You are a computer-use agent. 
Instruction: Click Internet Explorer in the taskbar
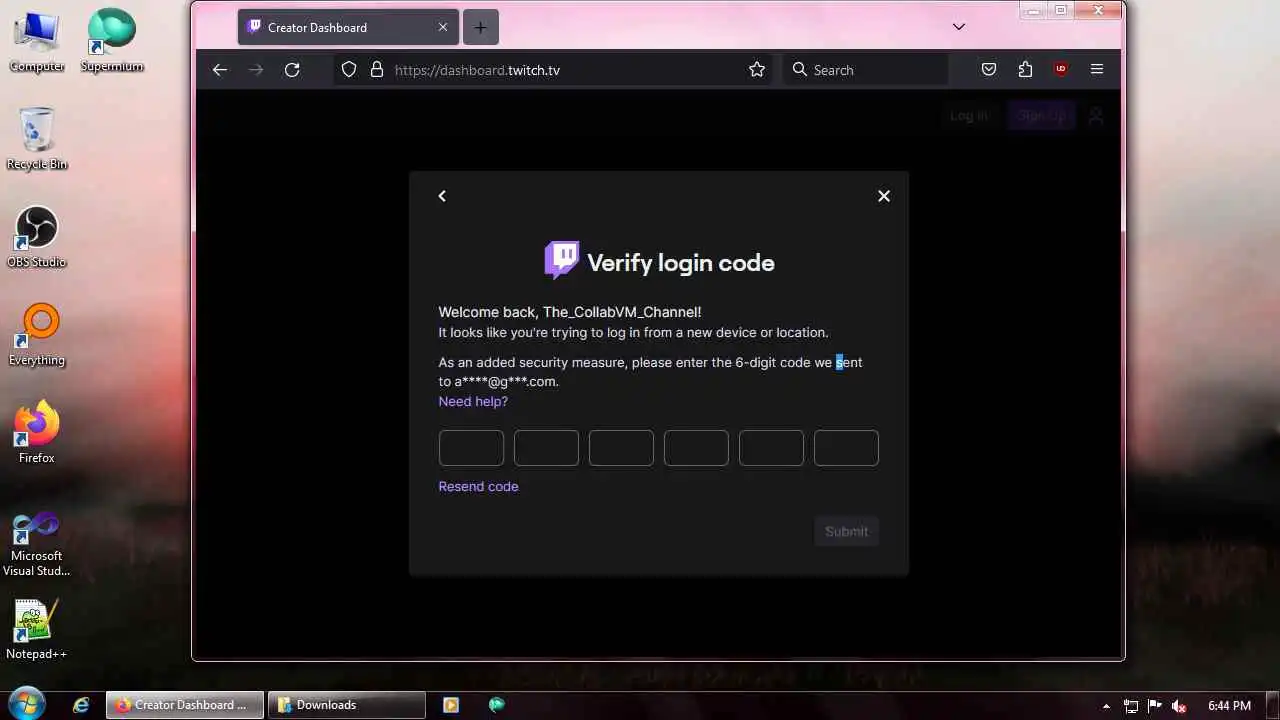click(82, 705)
